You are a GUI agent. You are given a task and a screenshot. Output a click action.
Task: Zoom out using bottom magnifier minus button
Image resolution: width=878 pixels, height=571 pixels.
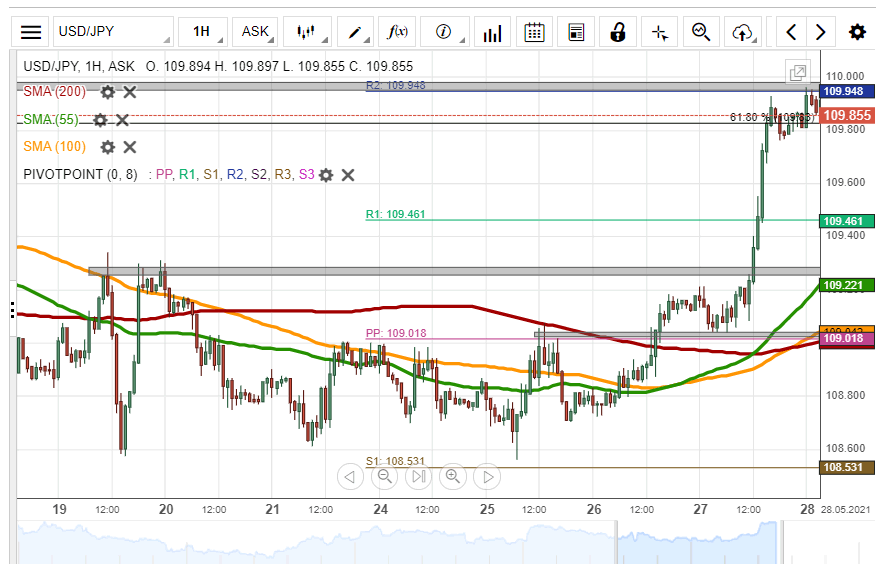coord(383,477)
